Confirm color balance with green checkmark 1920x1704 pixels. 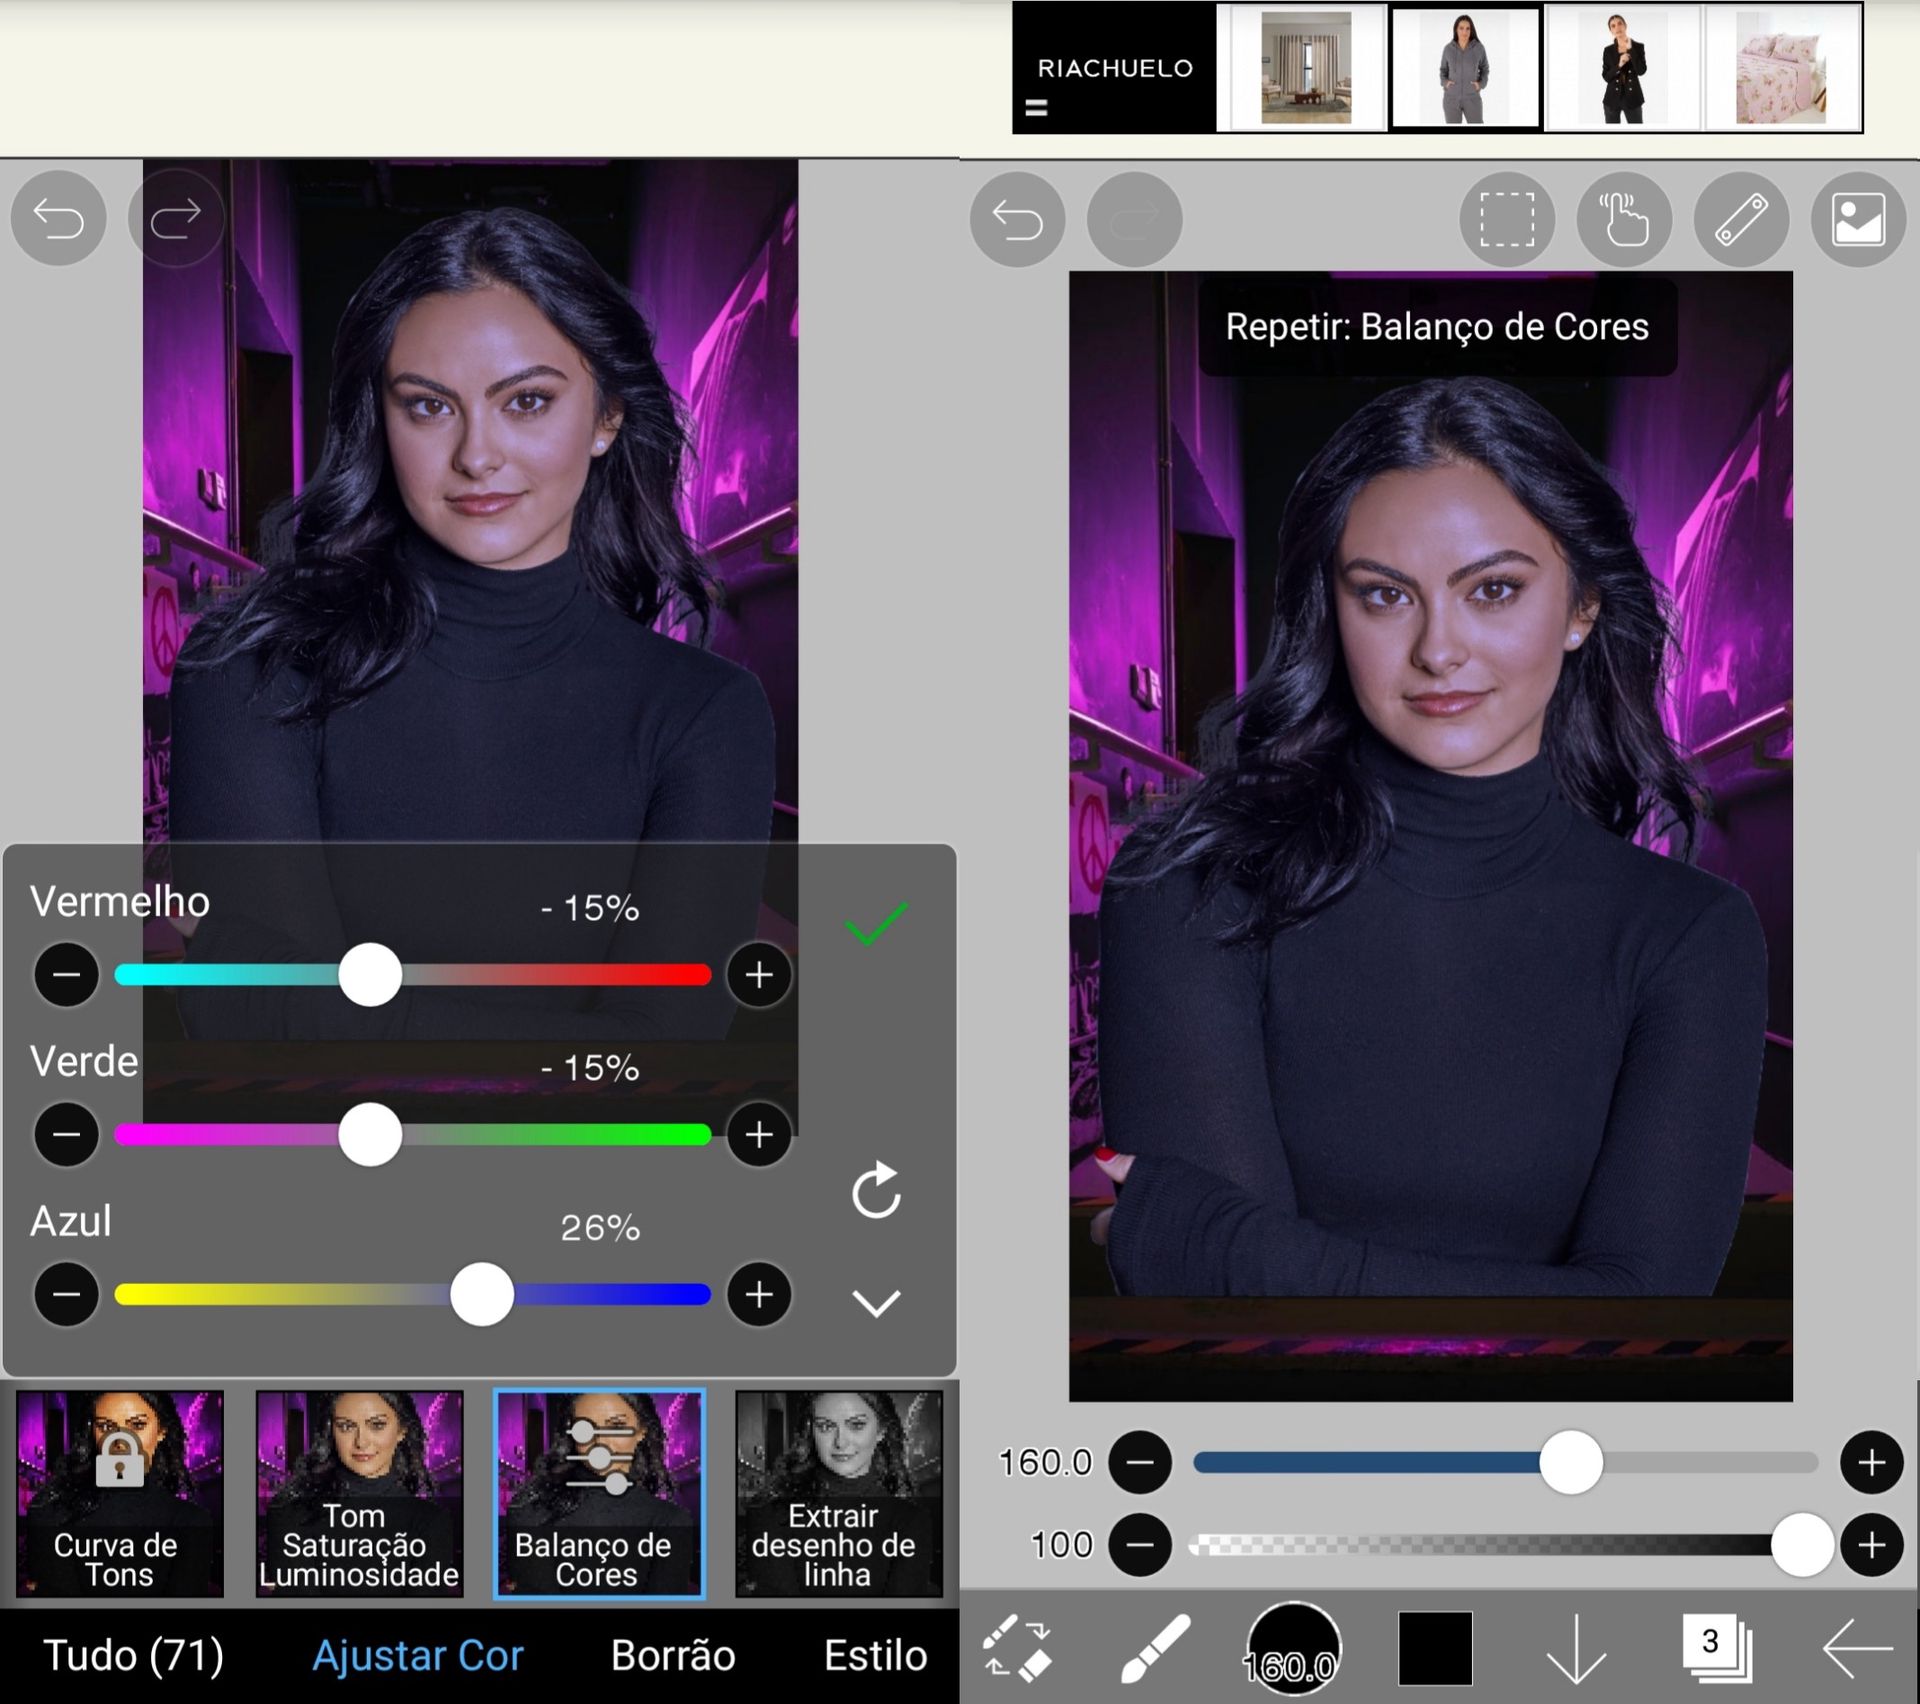pos(876,923)
